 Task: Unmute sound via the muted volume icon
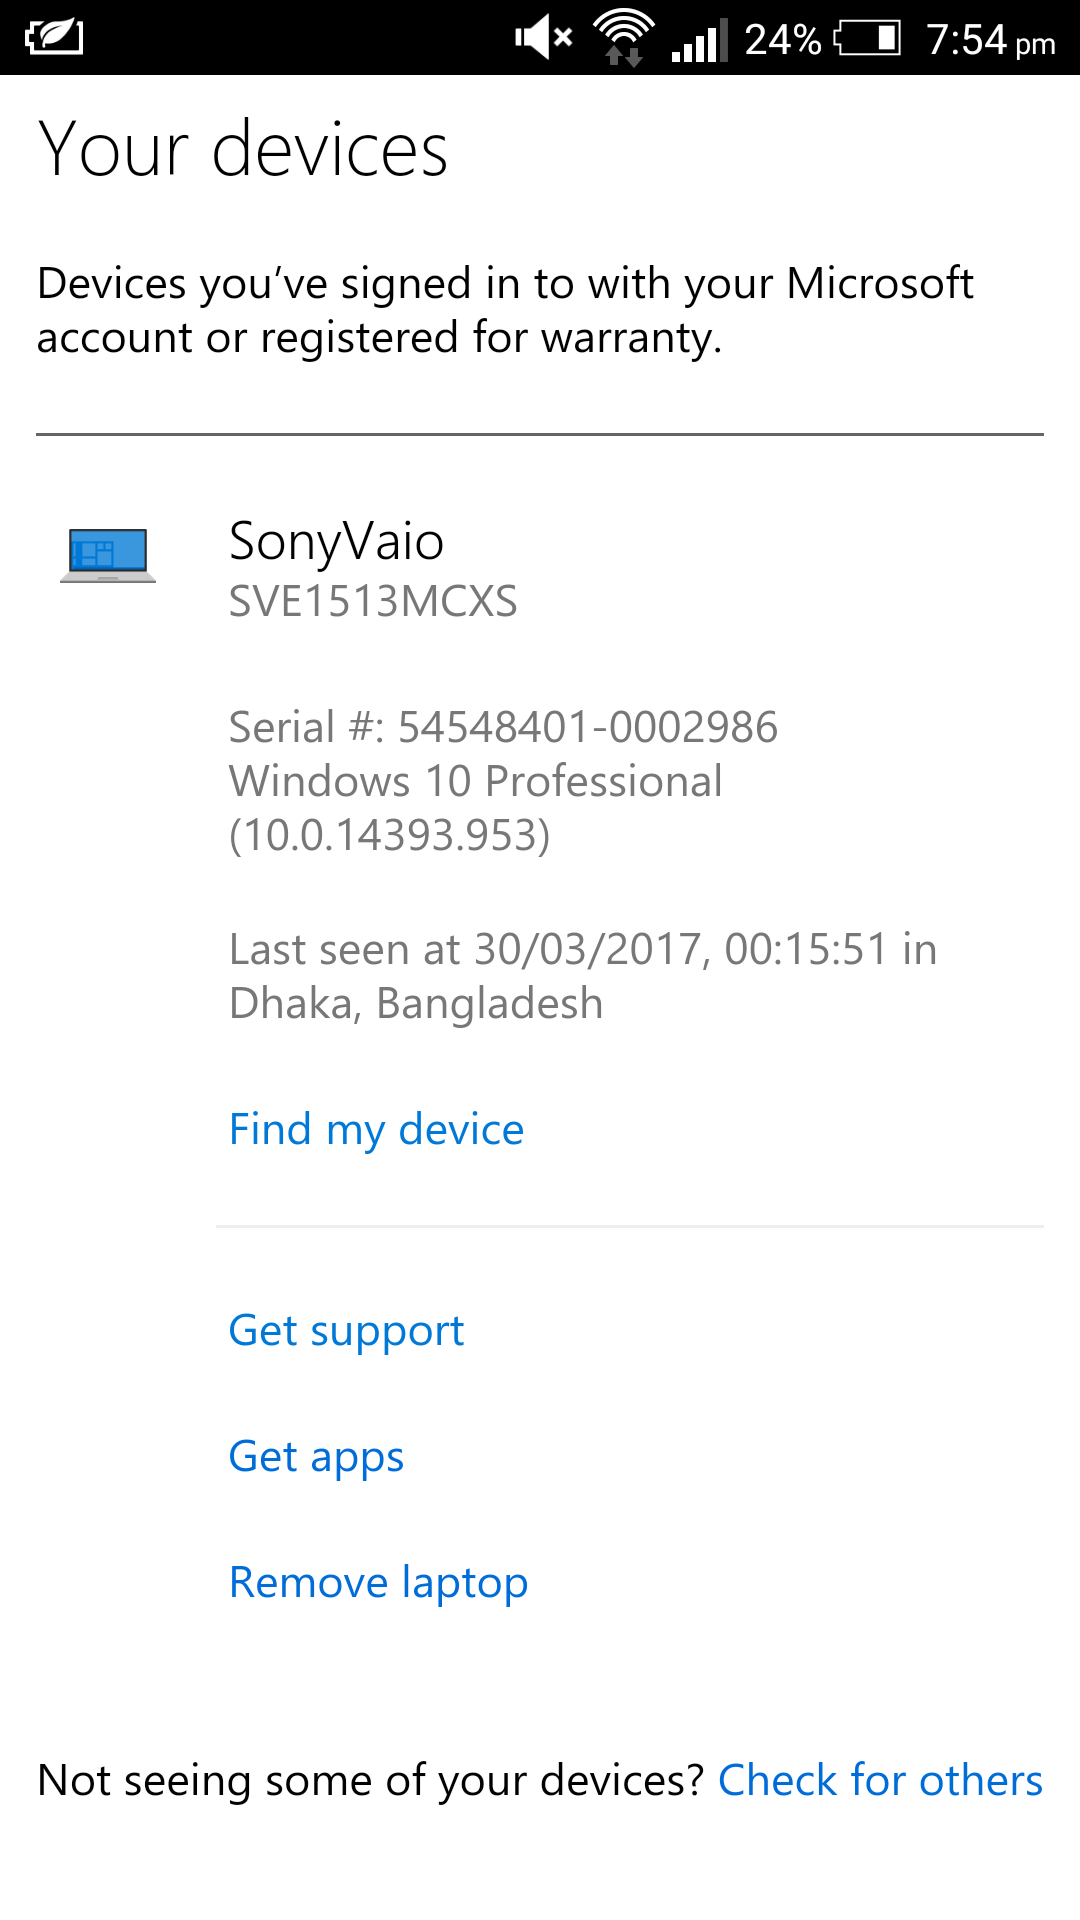pyautogui.click(x=540, y=38)
